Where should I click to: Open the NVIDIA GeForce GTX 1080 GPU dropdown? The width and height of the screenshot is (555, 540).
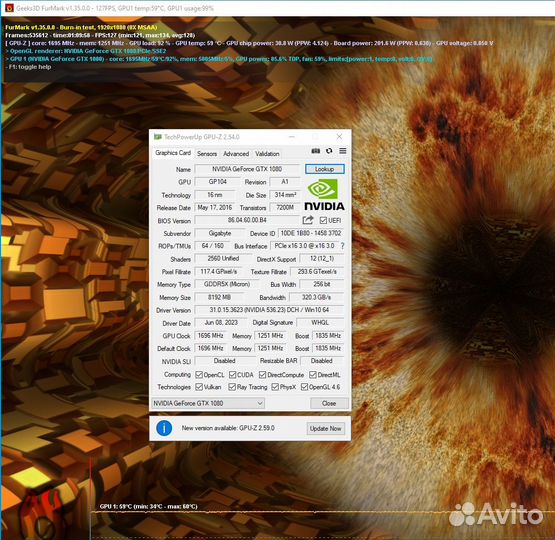(x=208, y=403)
